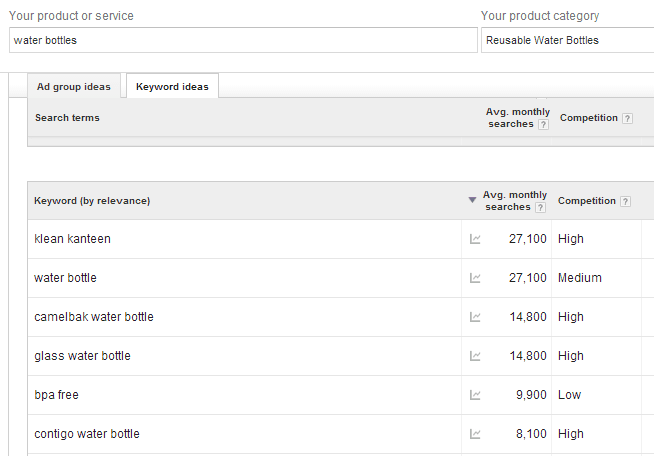The image size is (654, 456).
Task: Click the product category field 'Reusable Water Bottles'
Action: point(567,40)
